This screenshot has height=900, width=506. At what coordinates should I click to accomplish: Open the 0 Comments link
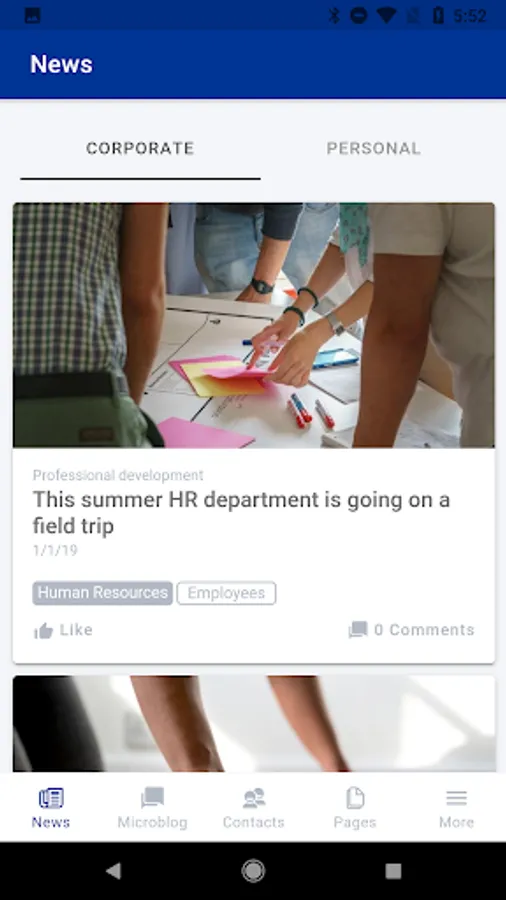pyautogui.click(x=424, y=630)
